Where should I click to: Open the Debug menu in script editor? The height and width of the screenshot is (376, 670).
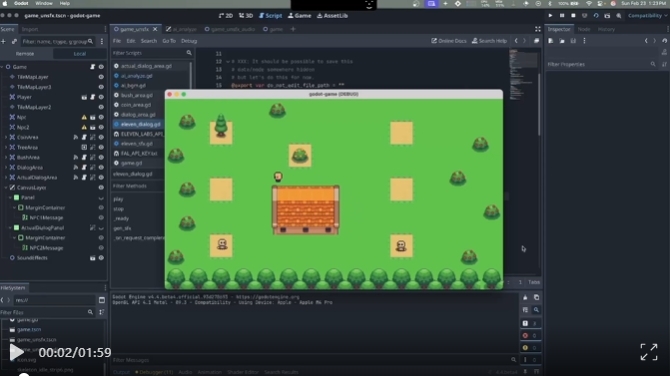point(189,41)
